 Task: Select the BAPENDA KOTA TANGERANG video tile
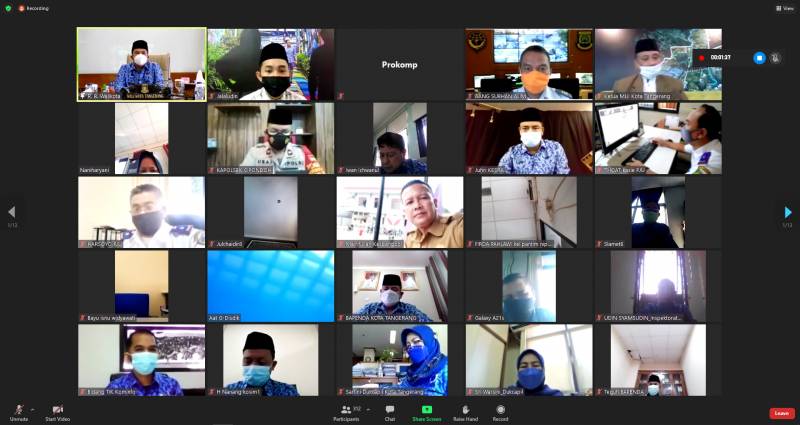tap(399, 285)
